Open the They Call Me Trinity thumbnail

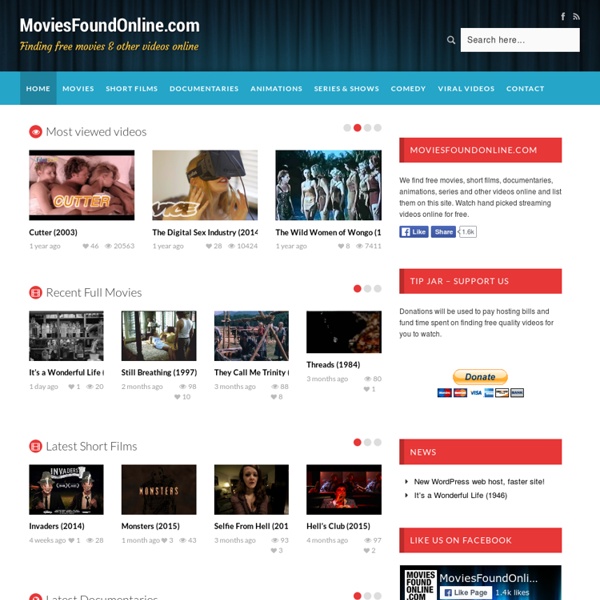click(x=251, y=336)
